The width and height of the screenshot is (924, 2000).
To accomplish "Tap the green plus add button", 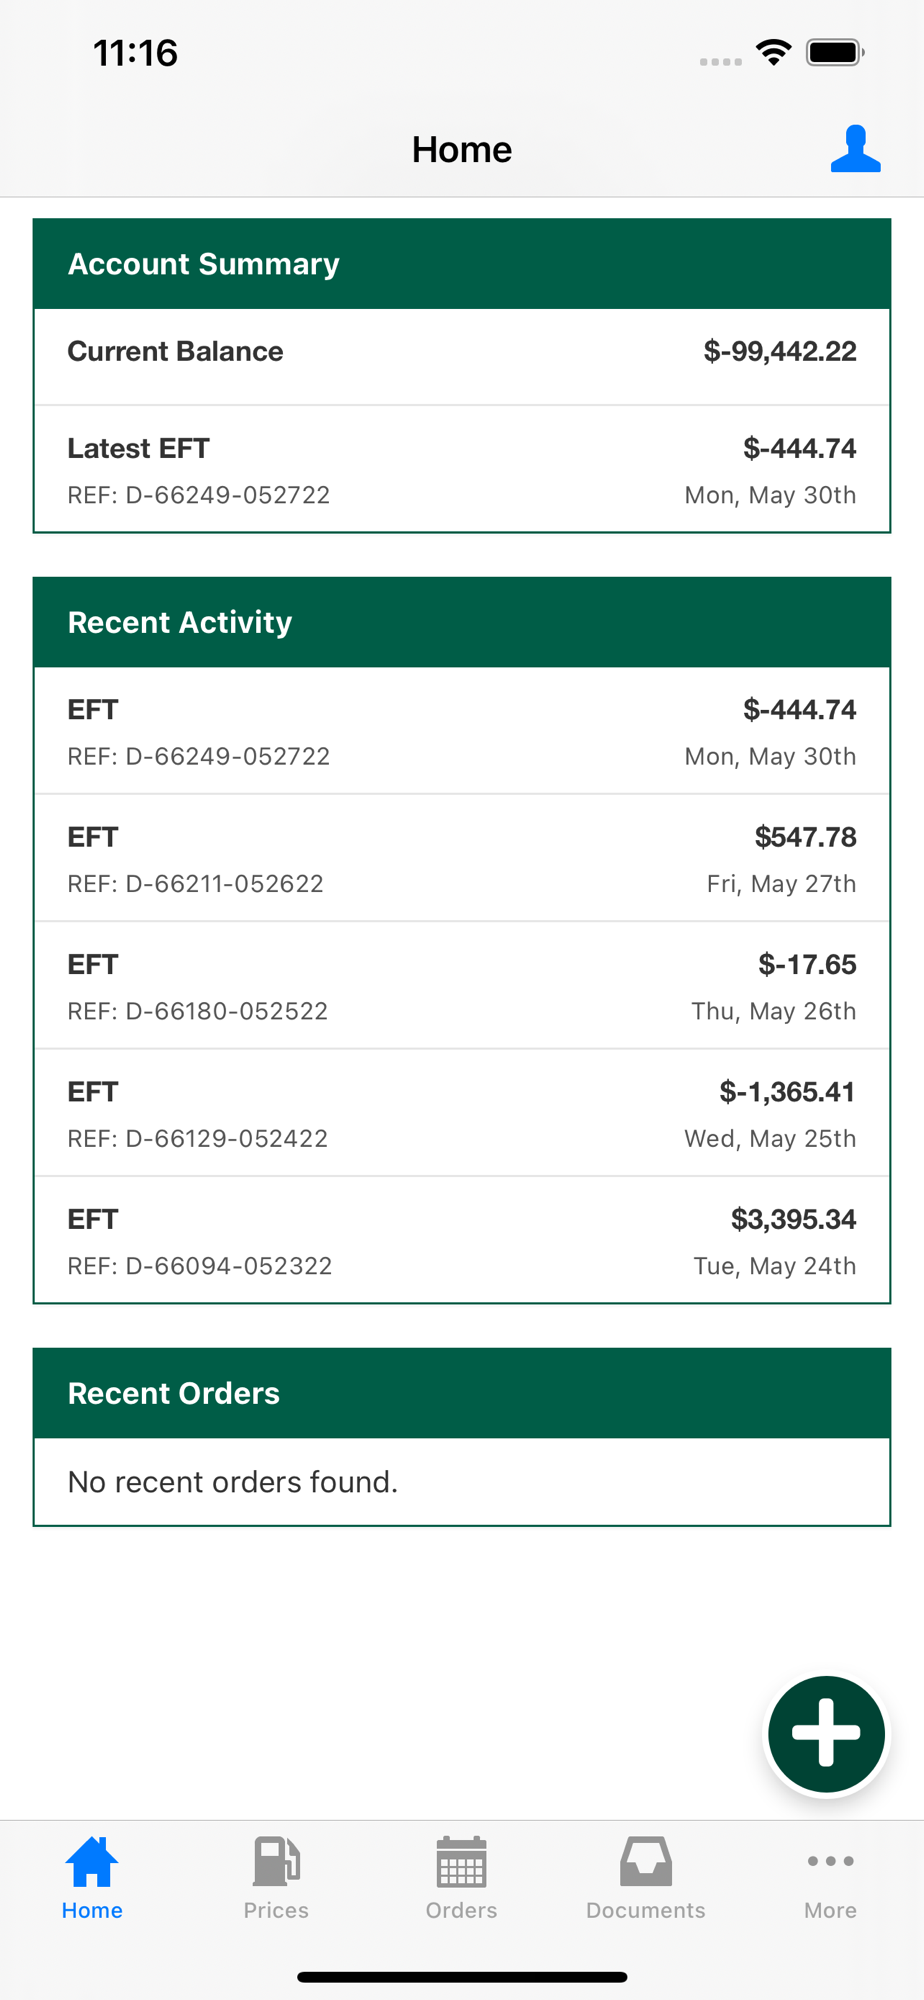I will [826, 1734].
